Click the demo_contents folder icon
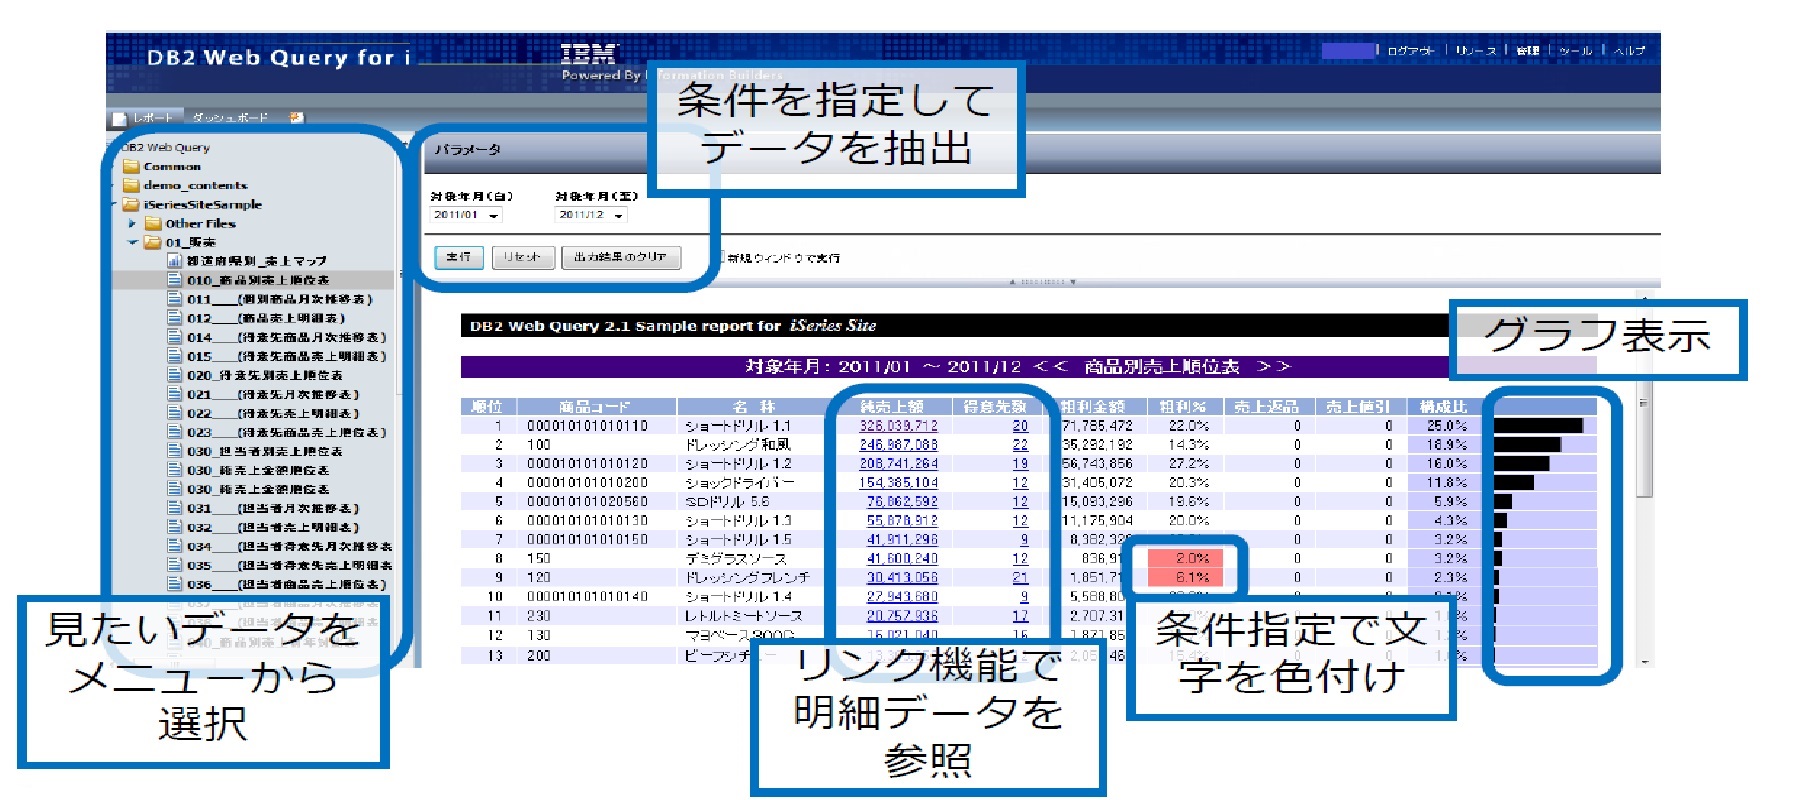 click(x=131, y=186)
